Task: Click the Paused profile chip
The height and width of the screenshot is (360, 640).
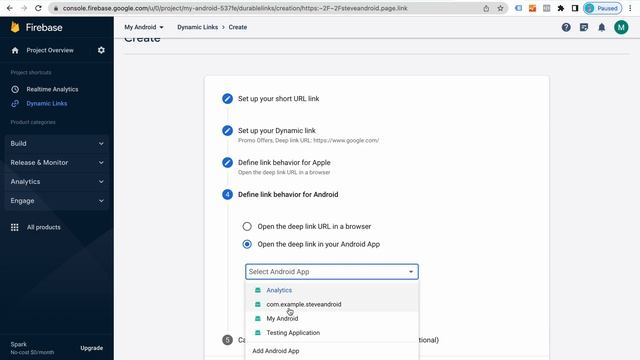Action: click(603, 8)
